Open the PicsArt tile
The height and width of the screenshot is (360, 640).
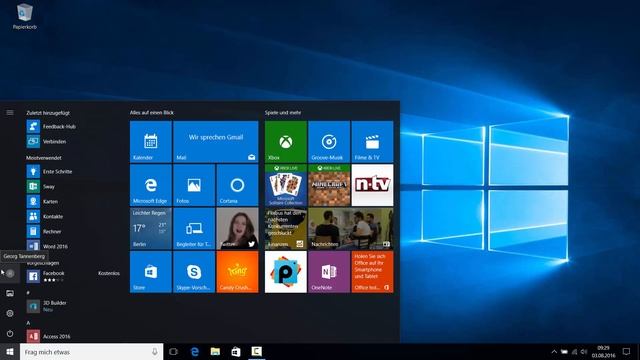(286, 272)
